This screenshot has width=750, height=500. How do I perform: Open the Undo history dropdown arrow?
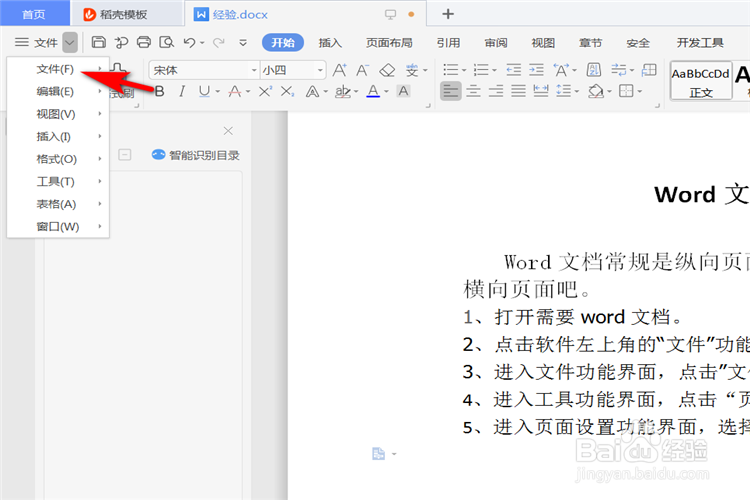[202, 43]
